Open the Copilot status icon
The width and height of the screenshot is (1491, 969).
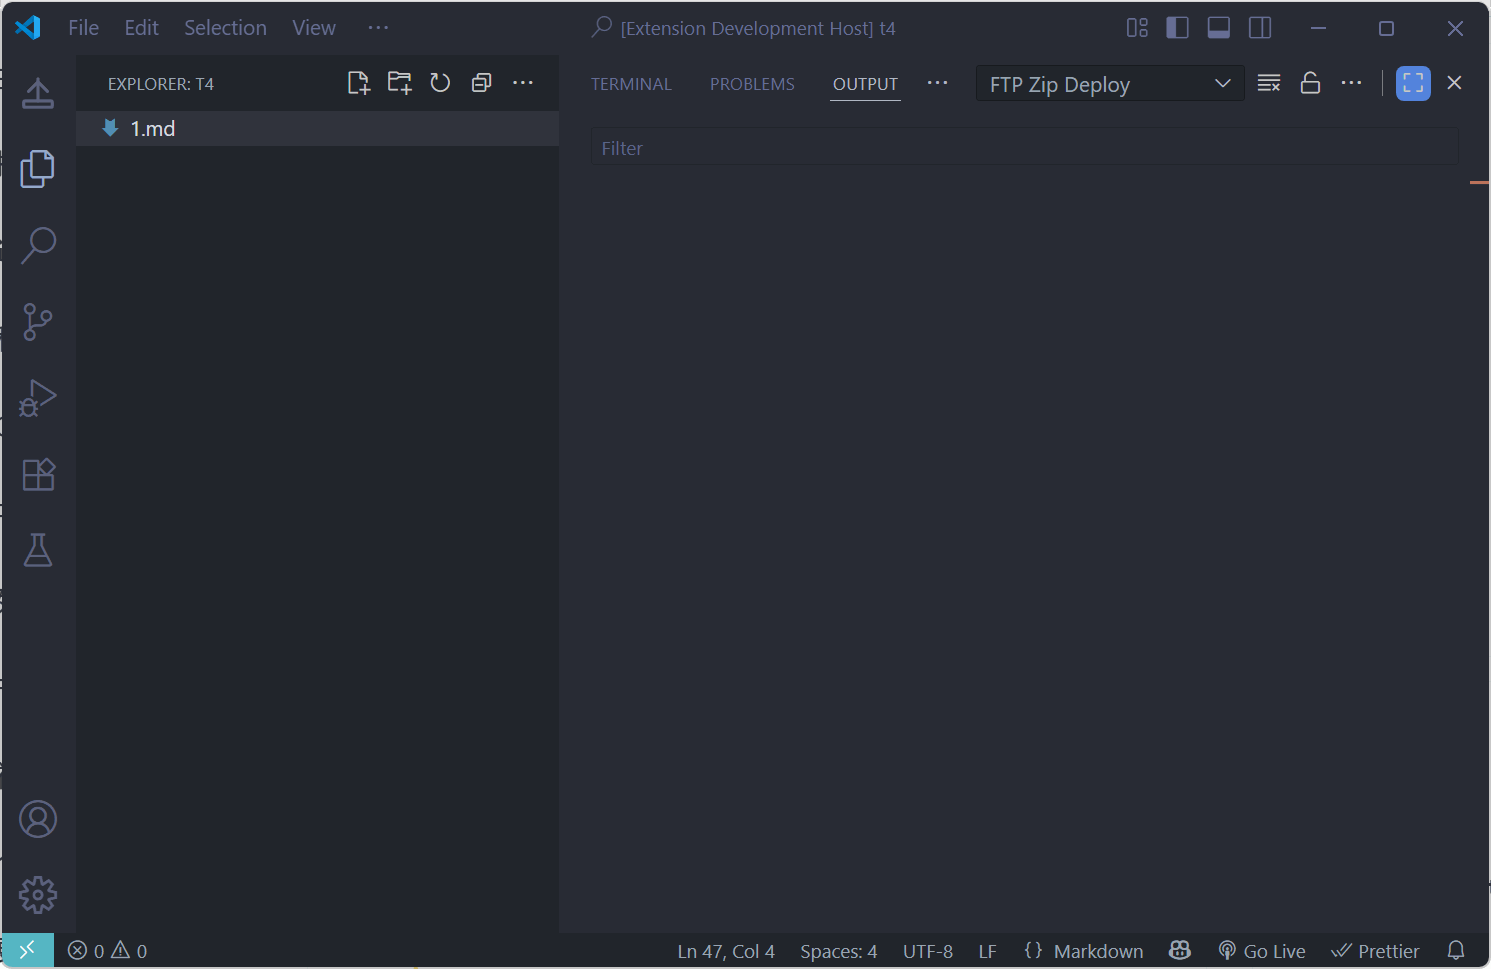(x=1180, y=950)
